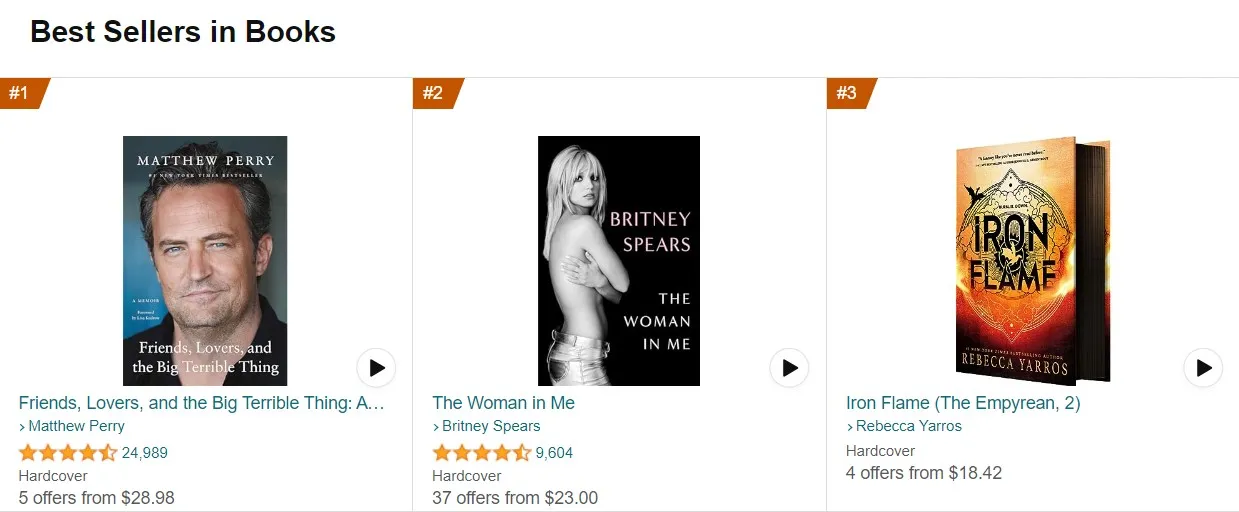Open Iron Flame (The Empyrean, 2) title link
The image size is (1239, 512).
[963, 403]
